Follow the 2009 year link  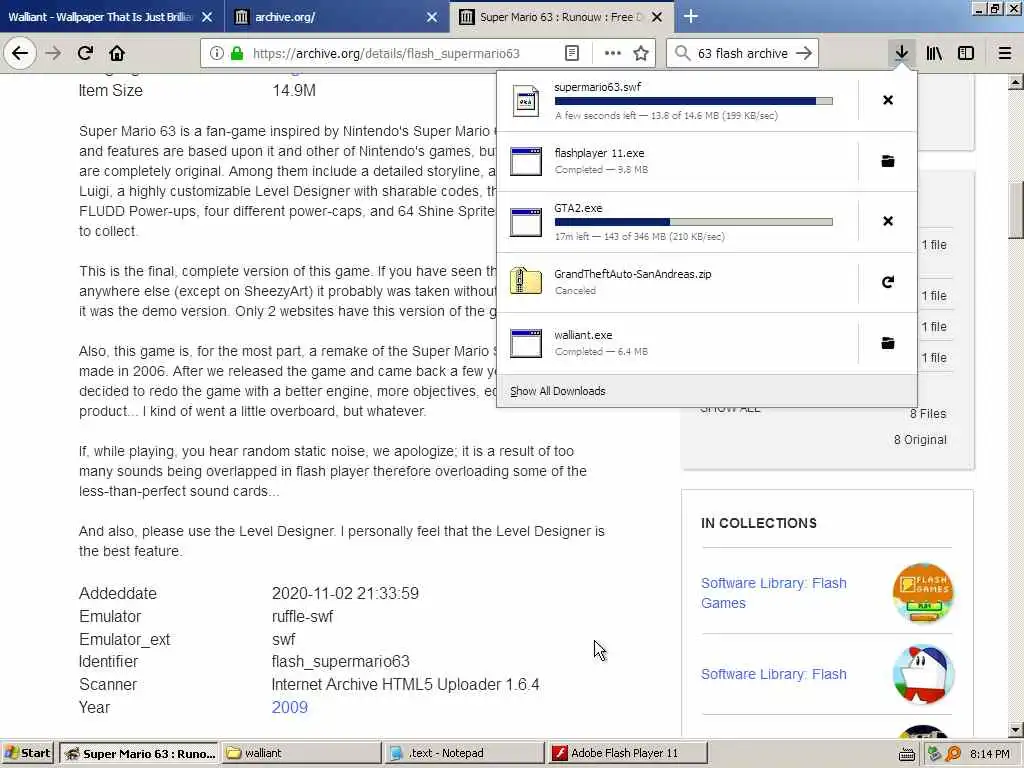point(289,707)
